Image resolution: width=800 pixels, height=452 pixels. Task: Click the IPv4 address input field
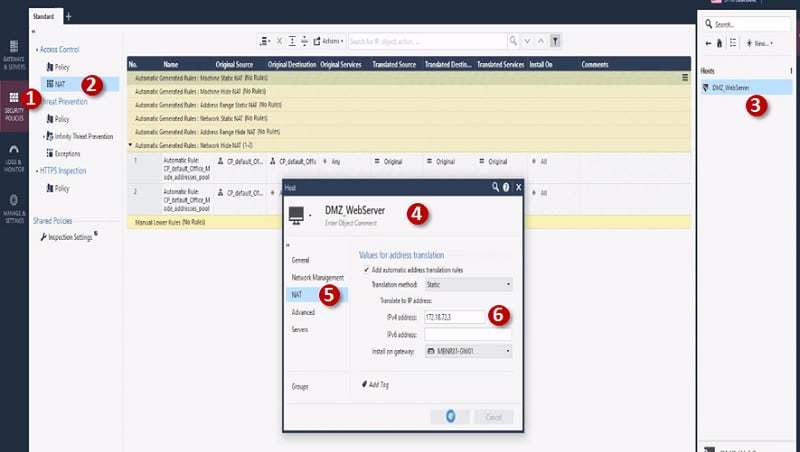[x=453, y=317]
